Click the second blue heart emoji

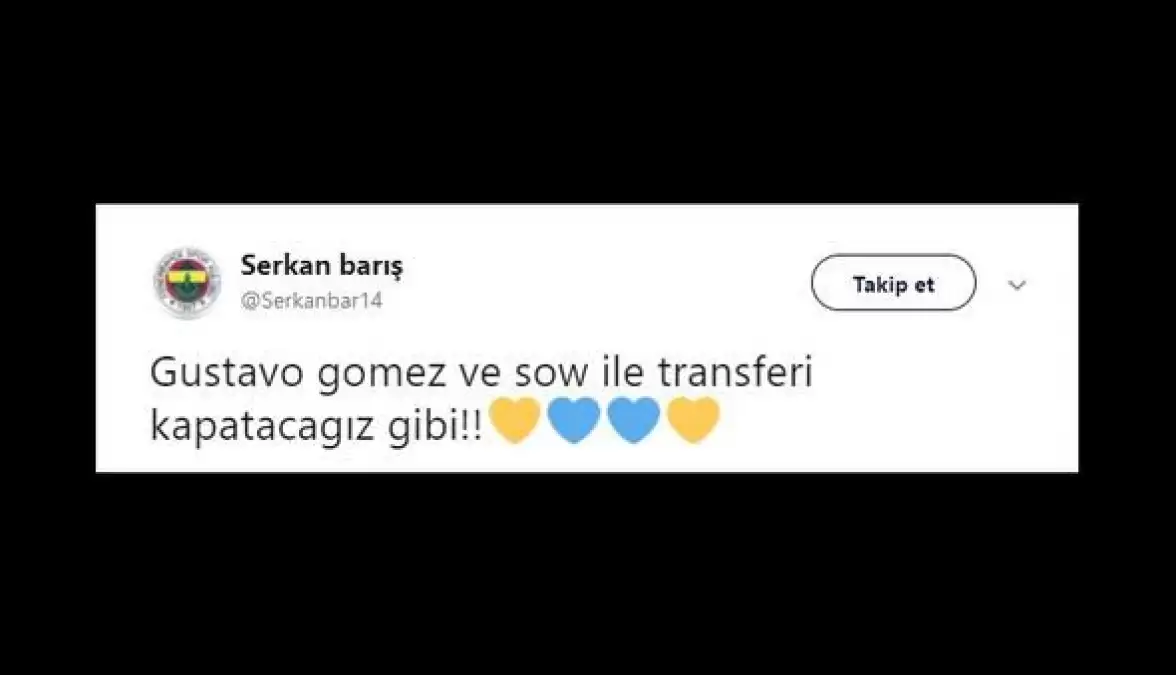tap(634, 420)
